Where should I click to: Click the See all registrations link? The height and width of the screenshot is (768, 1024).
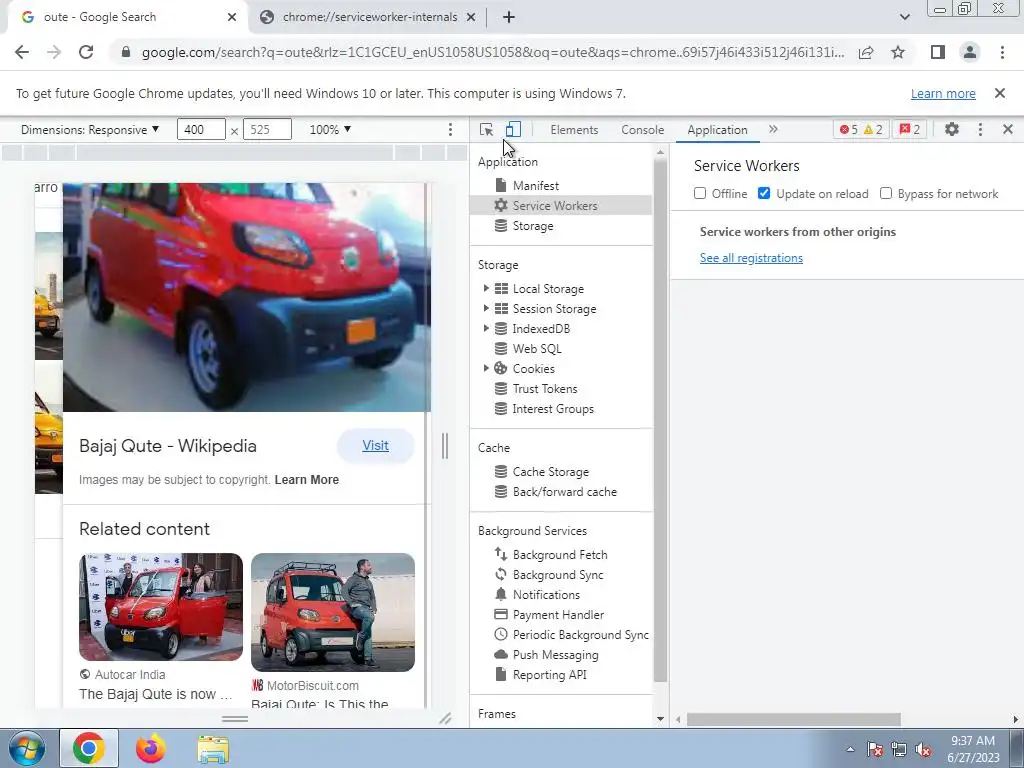coord(751,258)
